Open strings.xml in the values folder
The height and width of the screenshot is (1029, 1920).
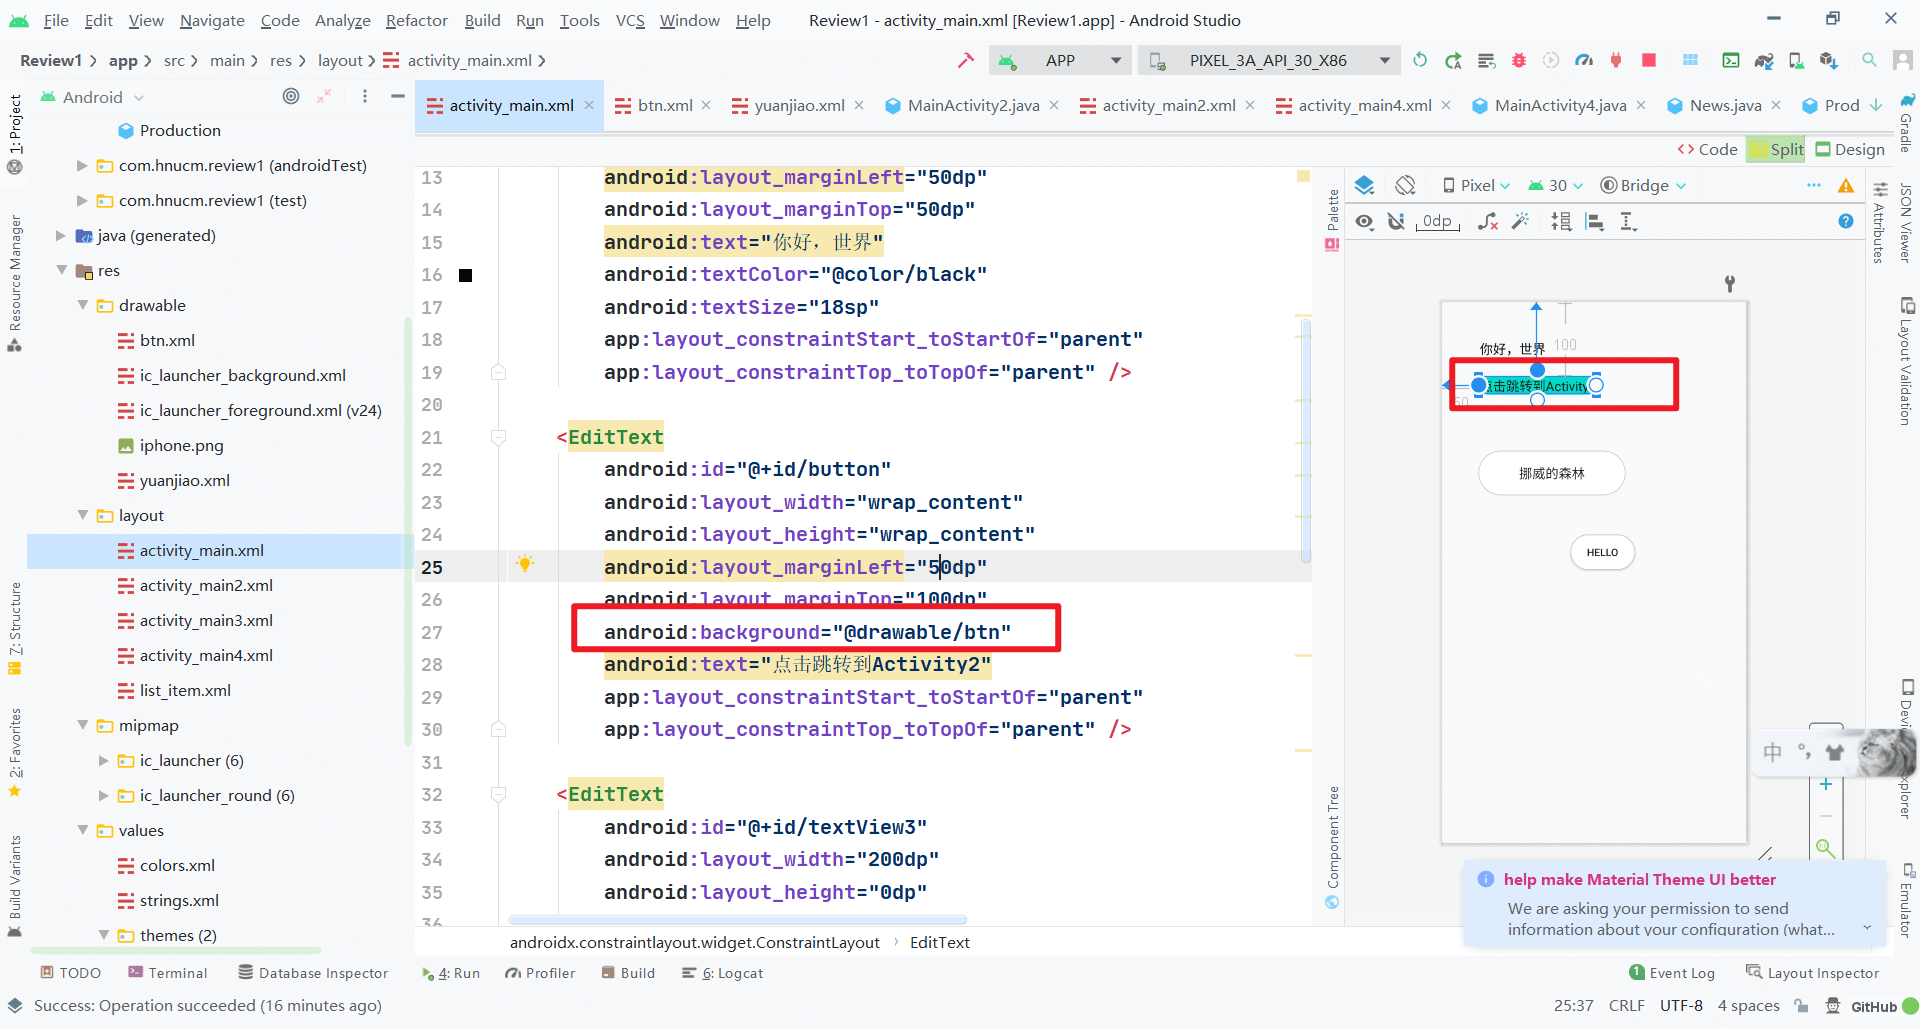[x=179, y=901]
